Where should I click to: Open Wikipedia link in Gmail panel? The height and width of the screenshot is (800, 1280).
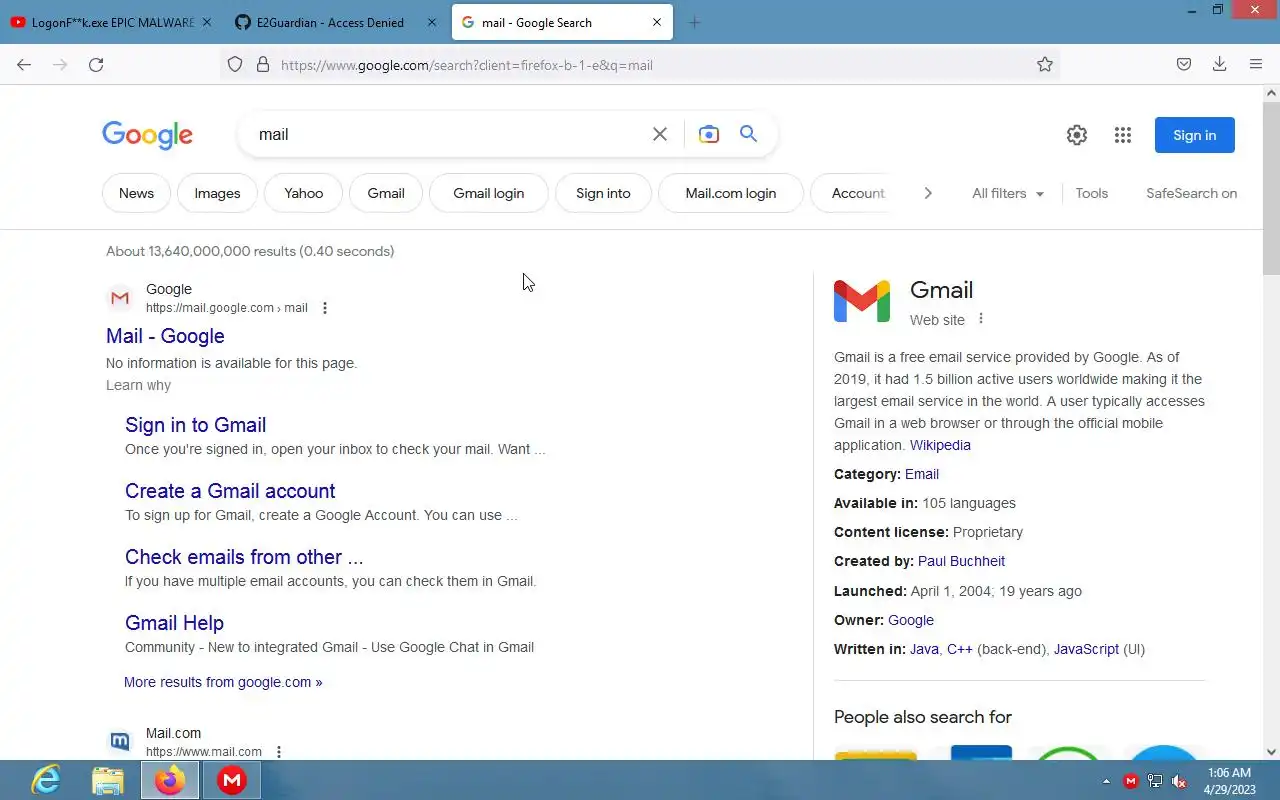[x=940, y=445]
